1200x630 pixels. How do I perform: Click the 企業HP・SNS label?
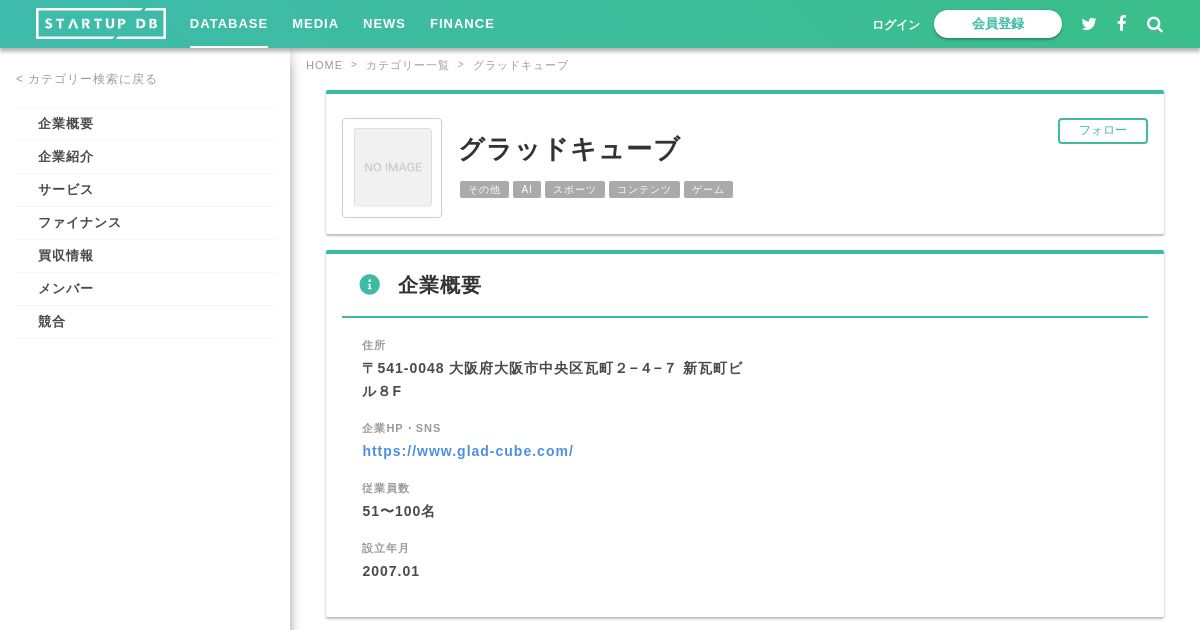[x=401, y=428]
